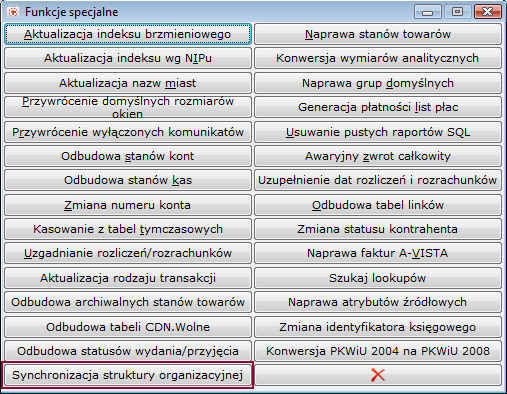
Task: Run Uzgadnianie rozliczeń/rozrachunków
Action: point(128,253)
